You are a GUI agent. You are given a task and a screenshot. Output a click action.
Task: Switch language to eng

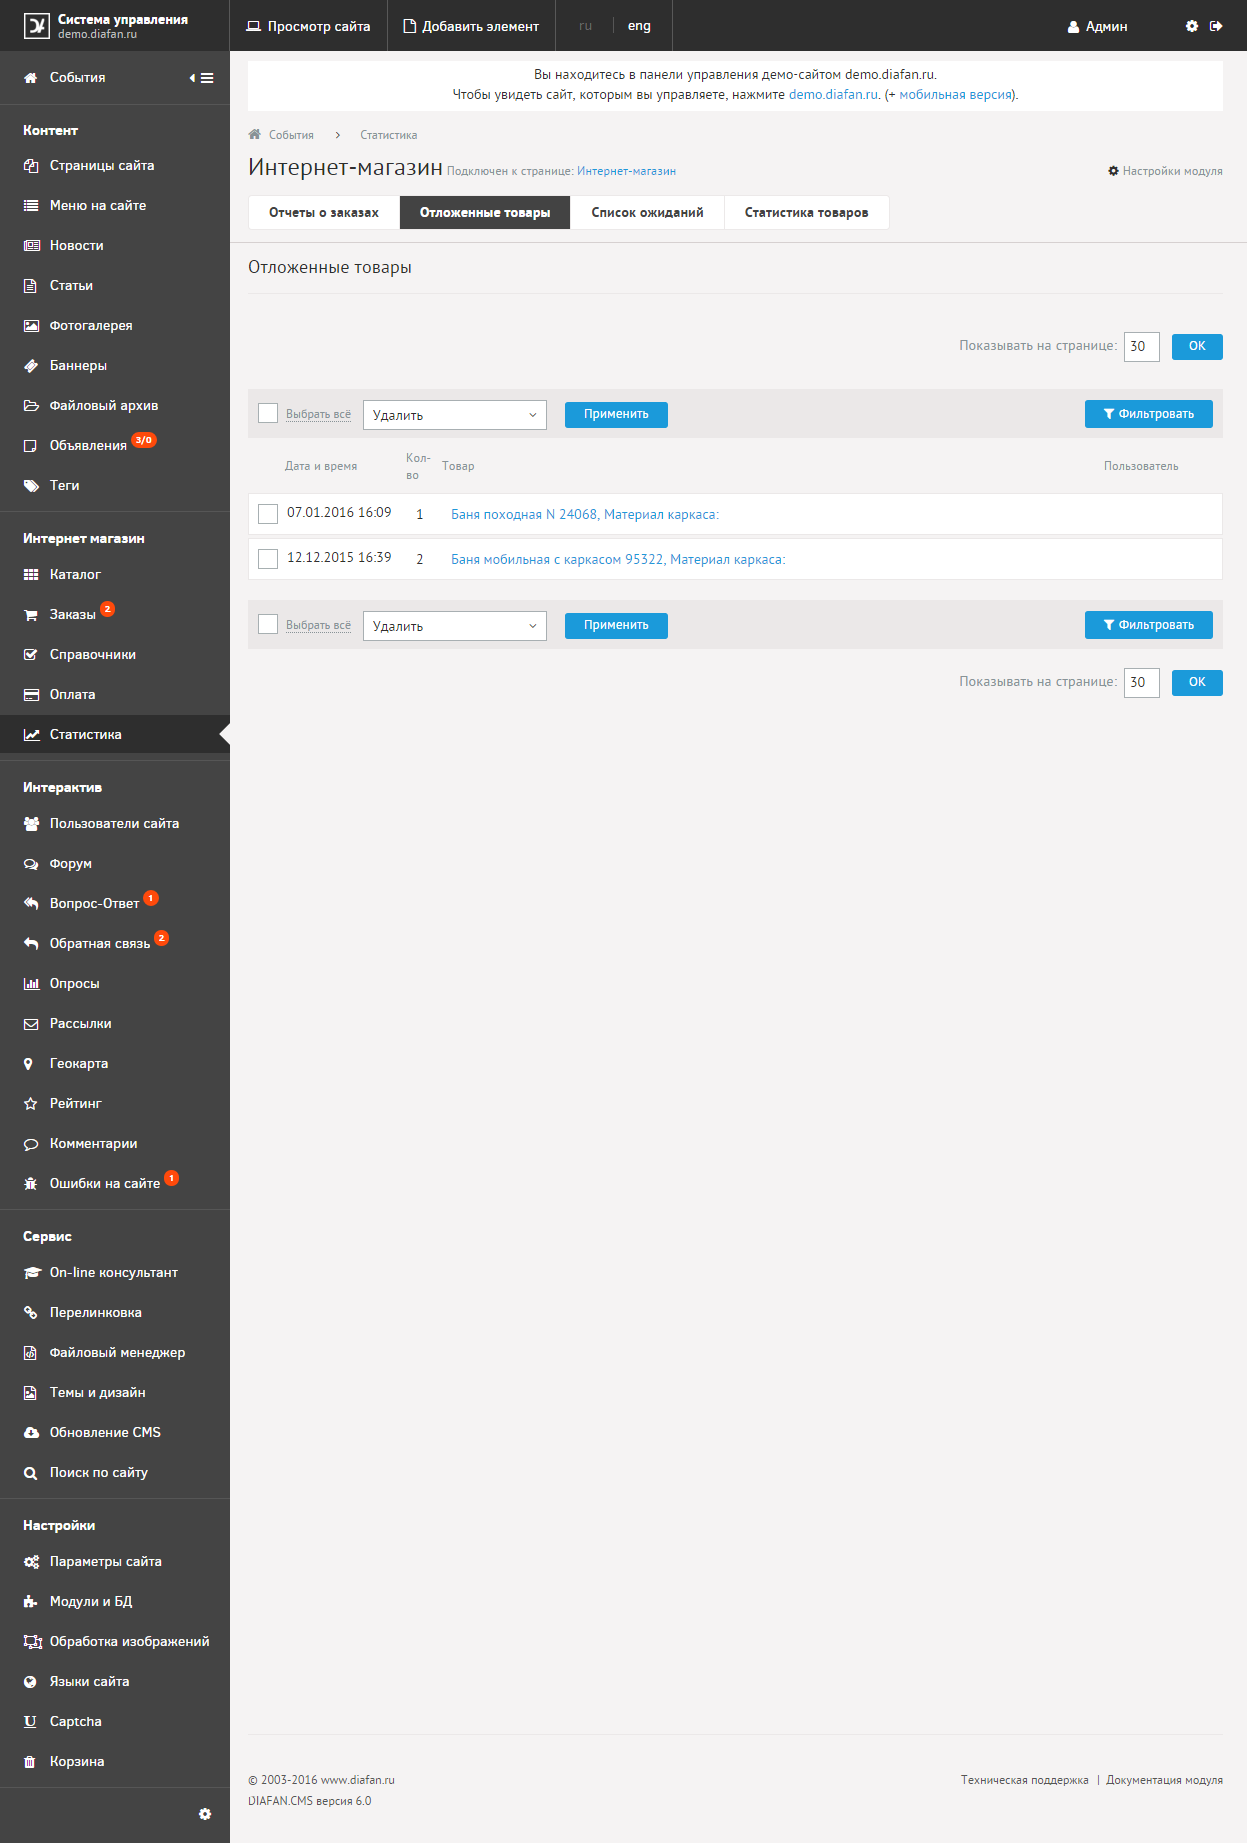coord(639,26)
